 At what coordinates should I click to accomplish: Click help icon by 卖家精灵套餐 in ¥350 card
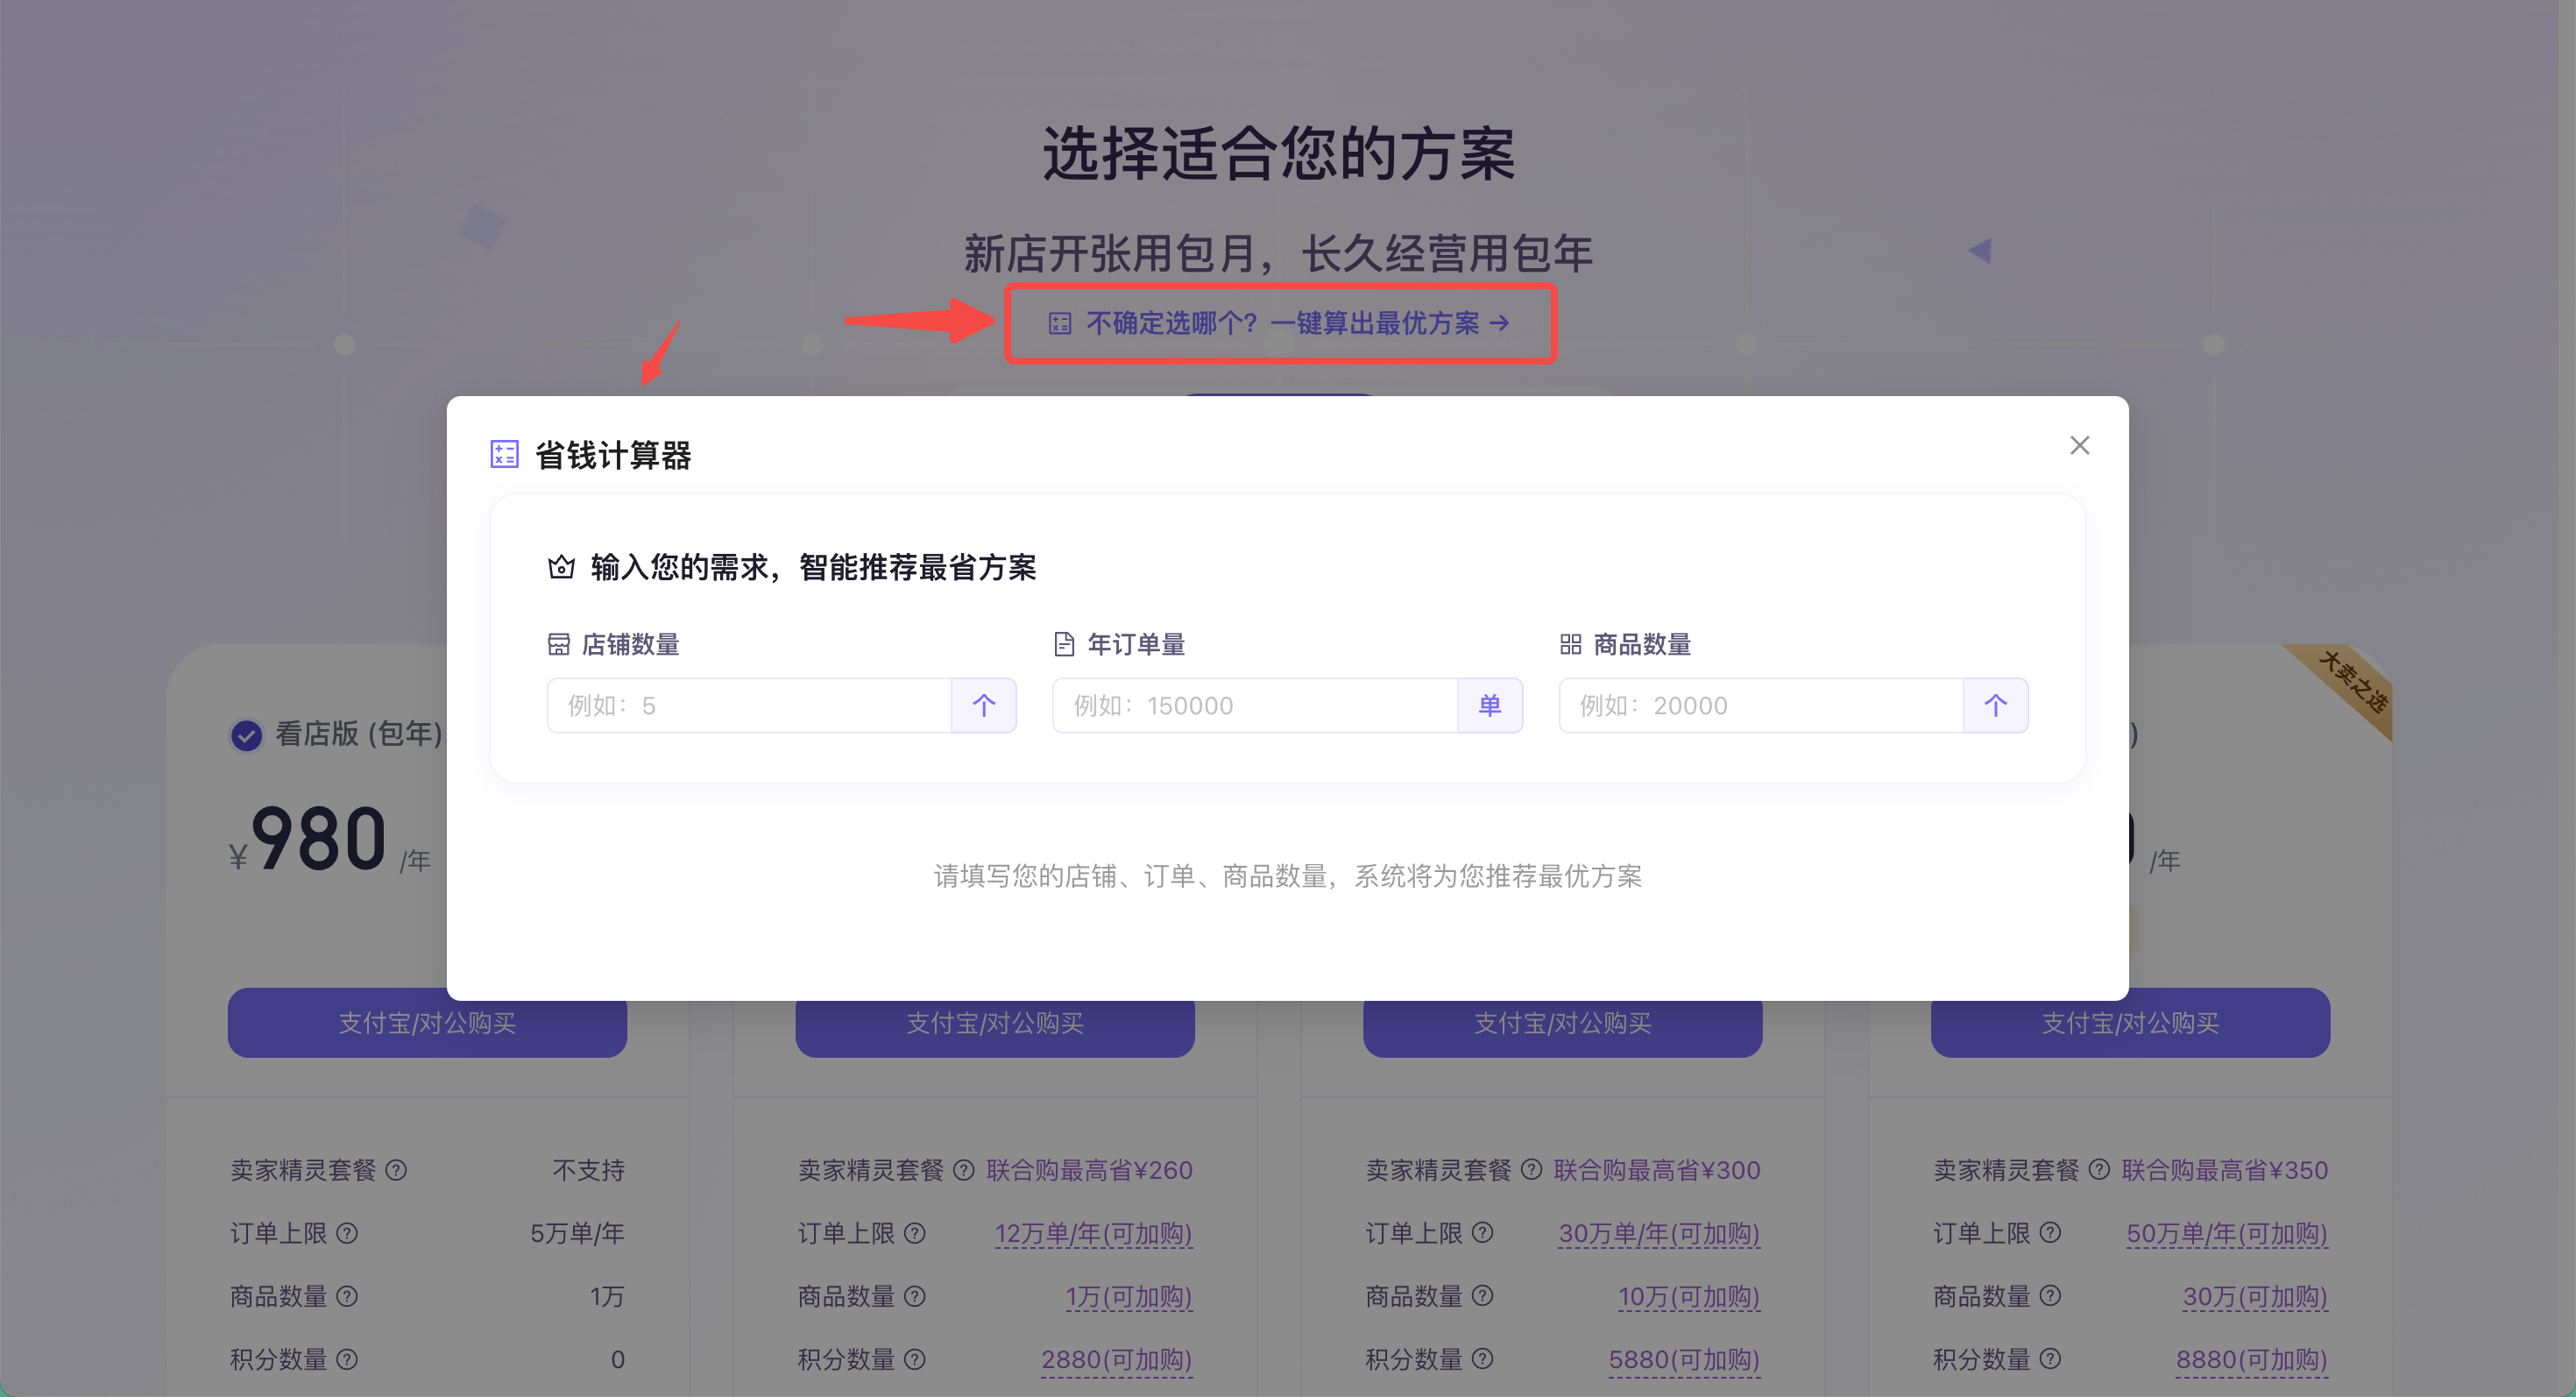(2100, 1170)
